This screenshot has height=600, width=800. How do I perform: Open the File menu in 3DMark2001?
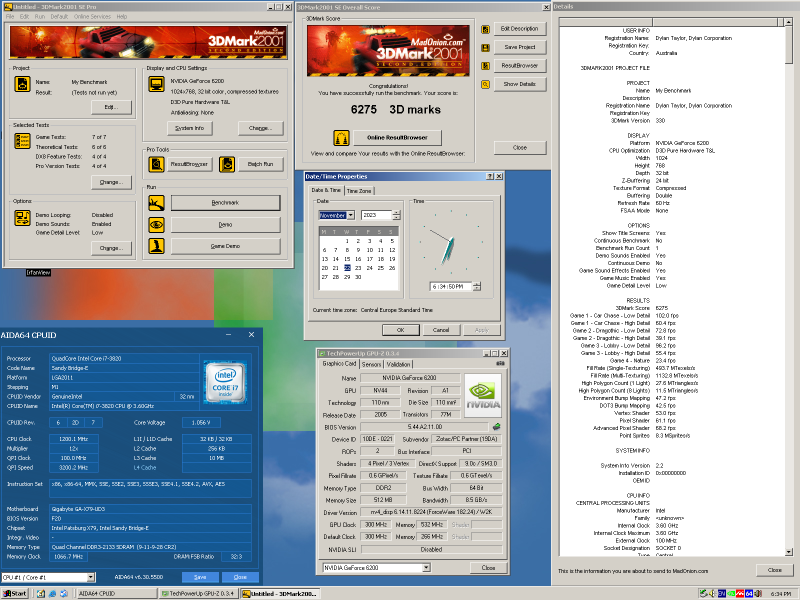click(x=10, y=16)
